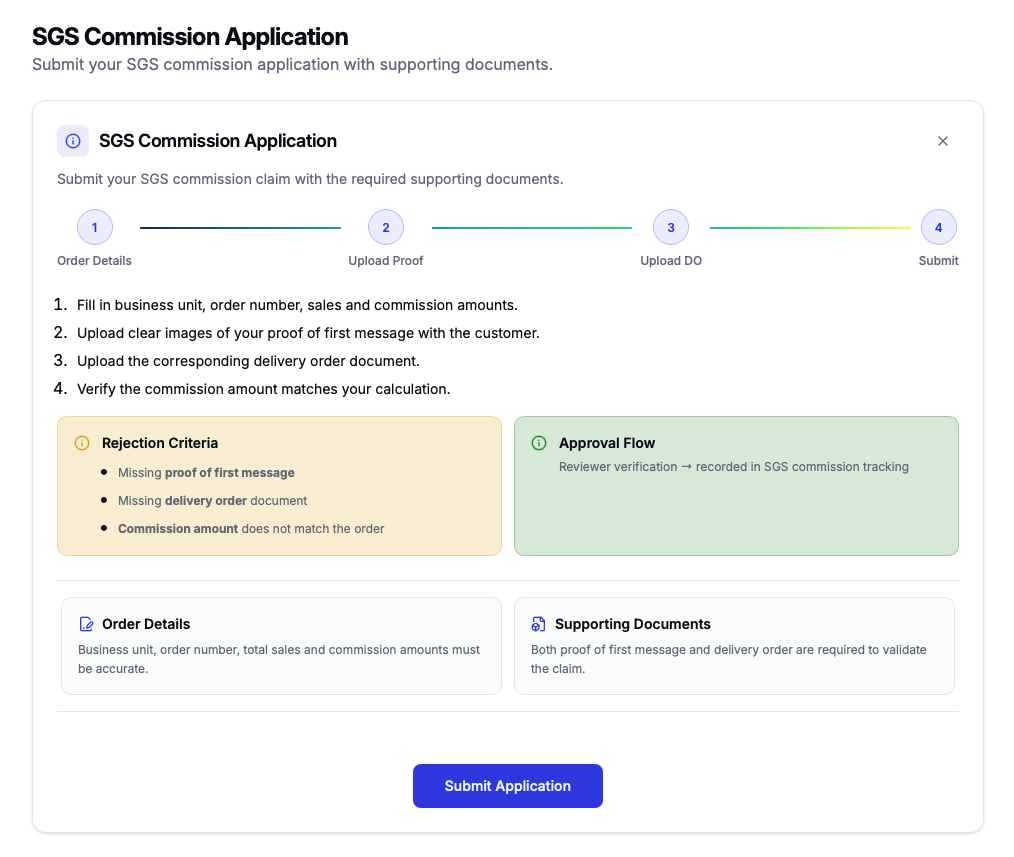Click 'Business unit, order number, total sales' description

(279, 659)
